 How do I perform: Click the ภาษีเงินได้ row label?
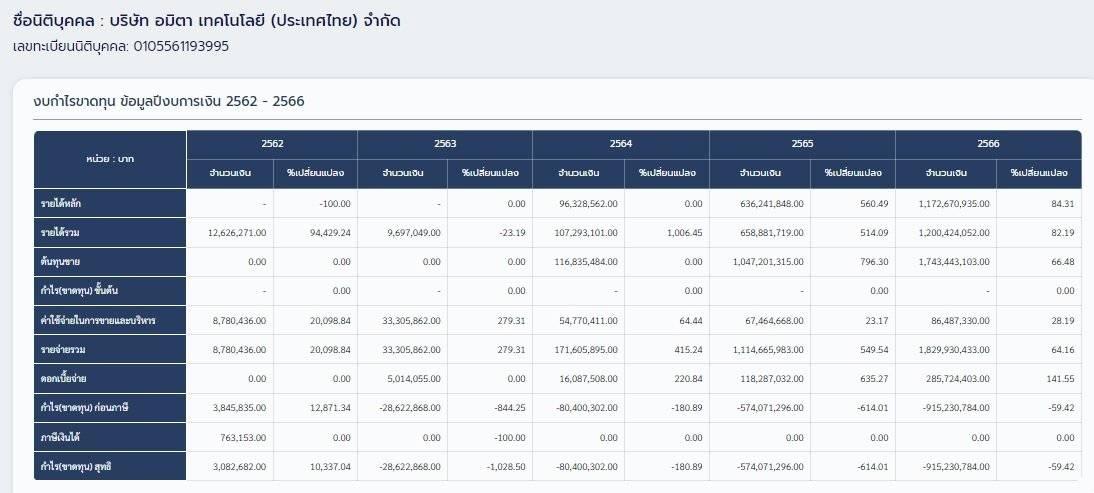point(110,437)
